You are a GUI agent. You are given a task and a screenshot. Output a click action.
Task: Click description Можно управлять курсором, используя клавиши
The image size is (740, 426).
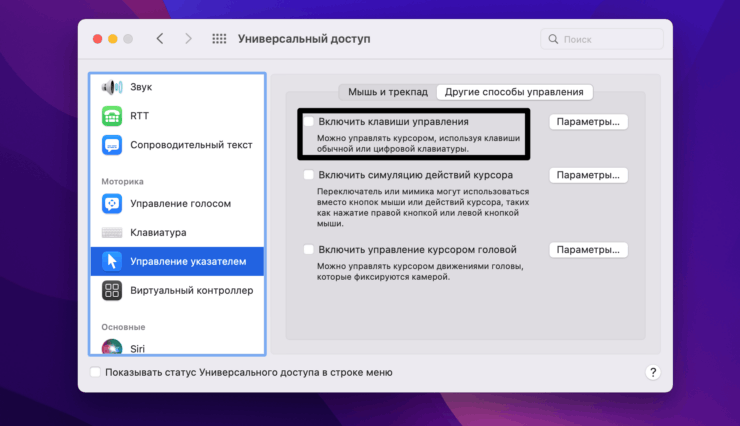418,143
